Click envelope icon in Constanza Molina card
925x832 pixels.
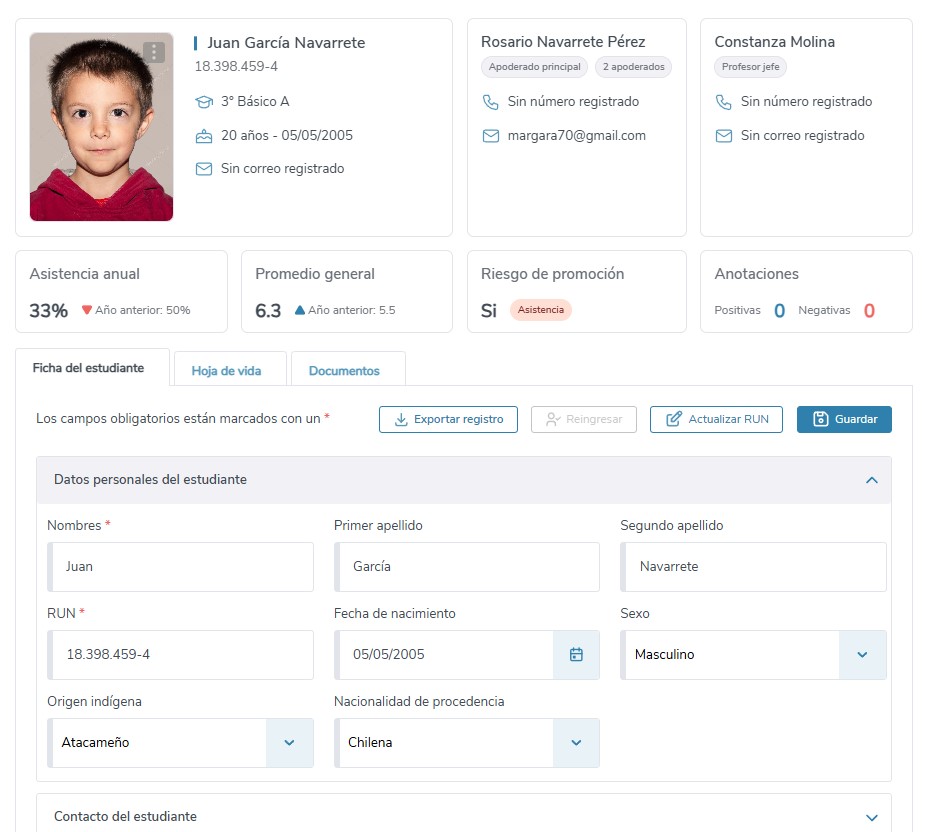coord(724,136)
